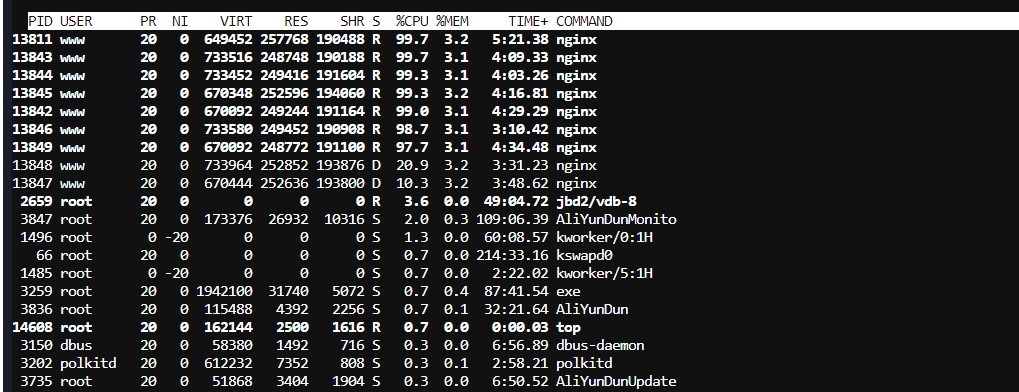Select the kworker/5:1H process name

tap(604, 274)
